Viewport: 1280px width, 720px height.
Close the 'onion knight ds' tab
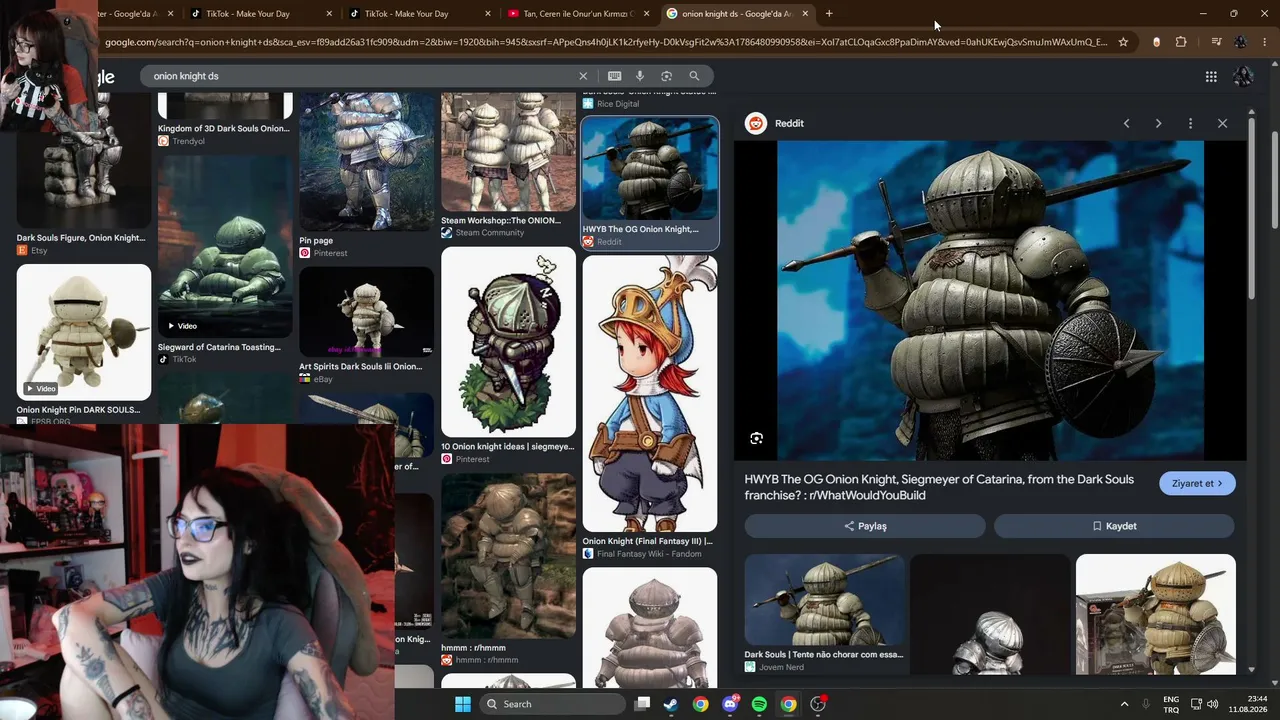[805, 14]
